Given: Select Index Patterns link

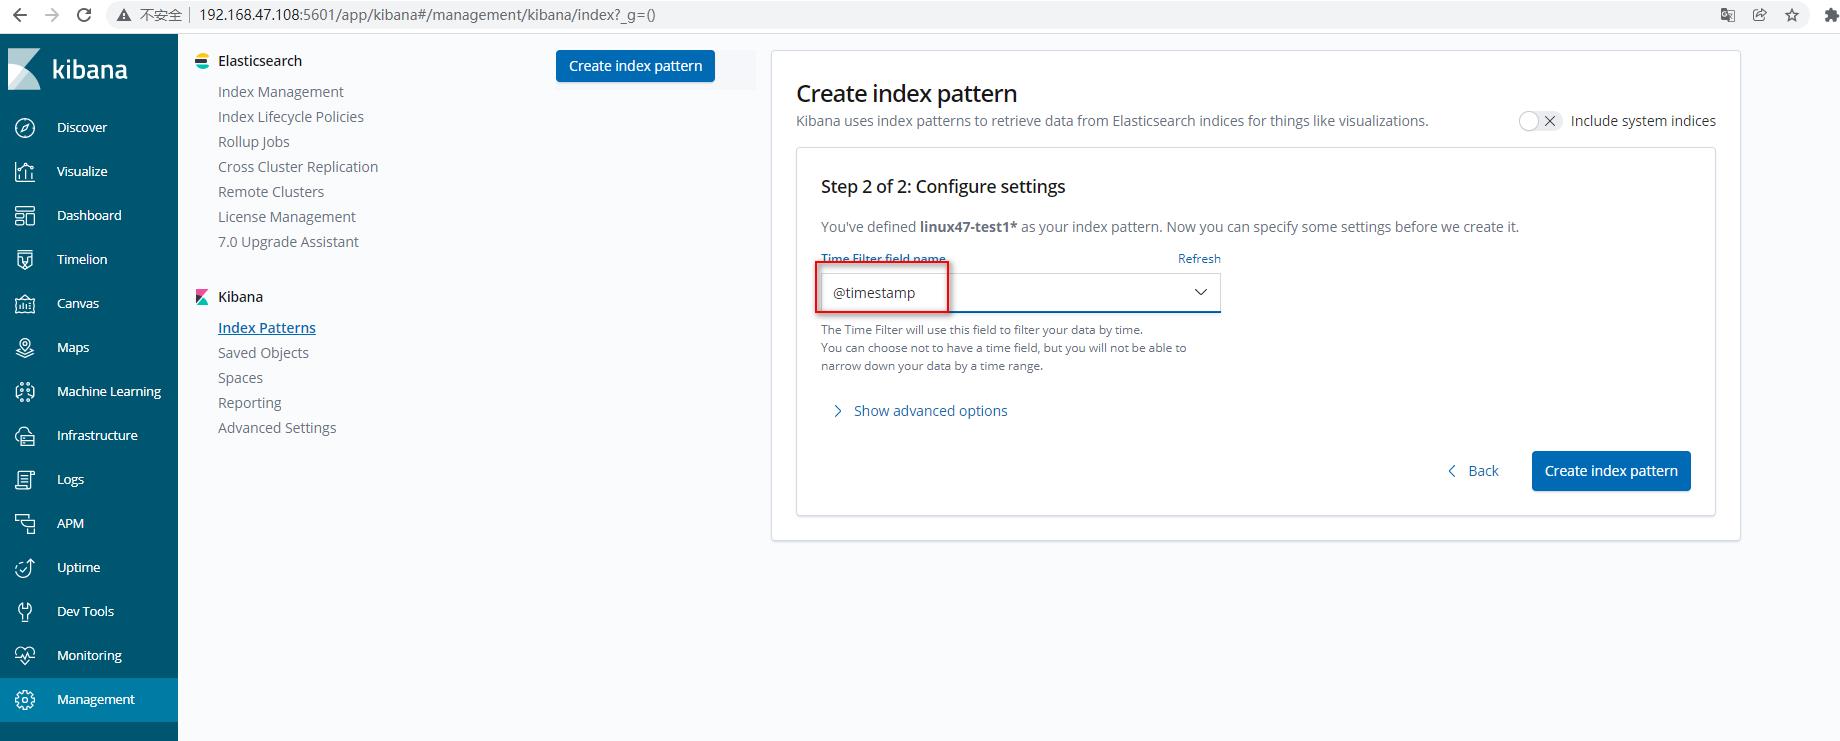Looking at the screenshot, I should 267,328.
